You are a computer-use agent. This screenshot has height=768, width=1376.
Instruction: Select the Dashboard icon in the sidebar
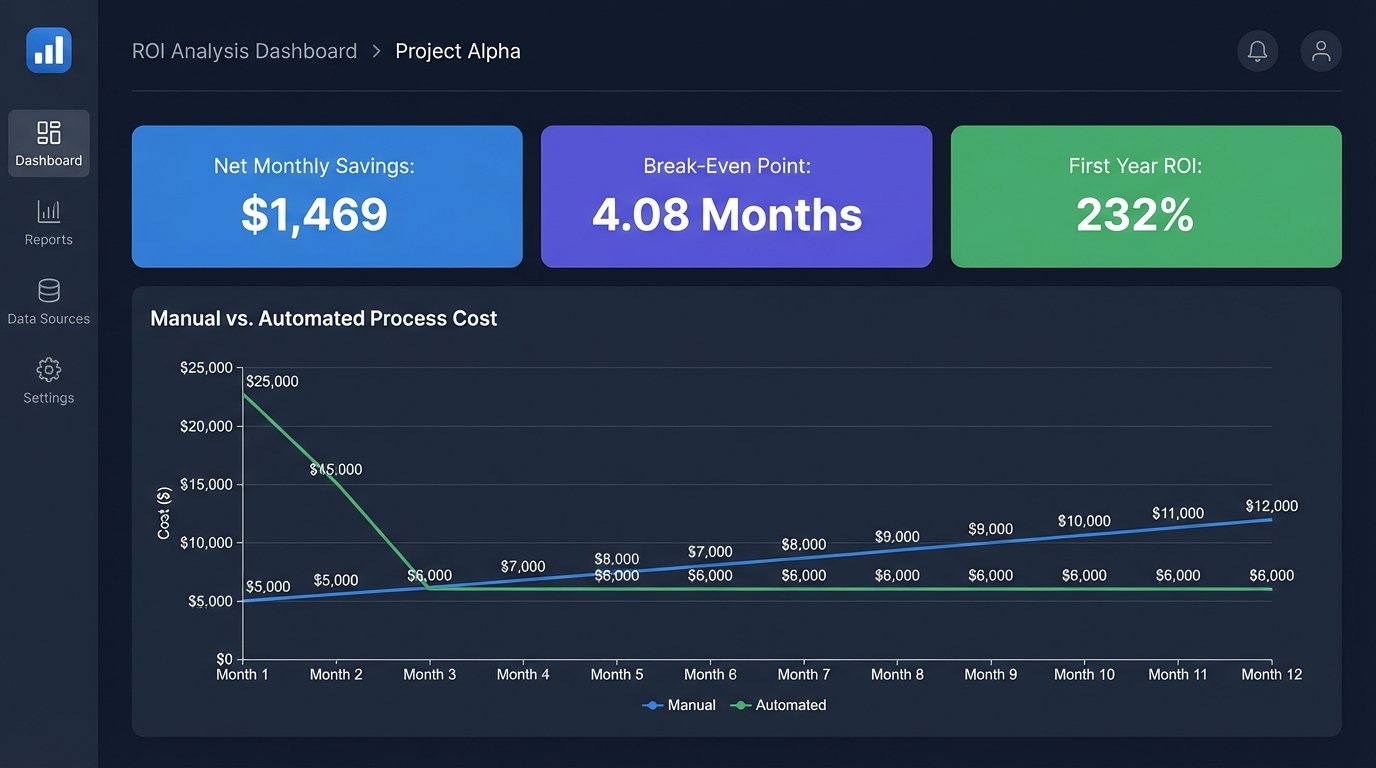click(48, 133)
